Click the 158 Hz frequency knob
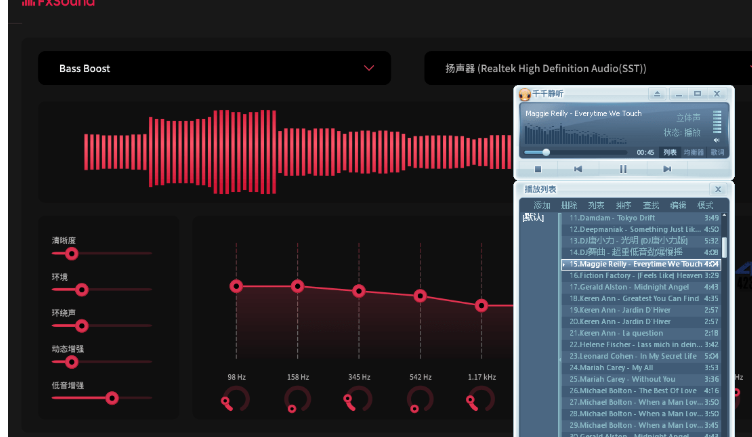752x437 pixels. 297,399
